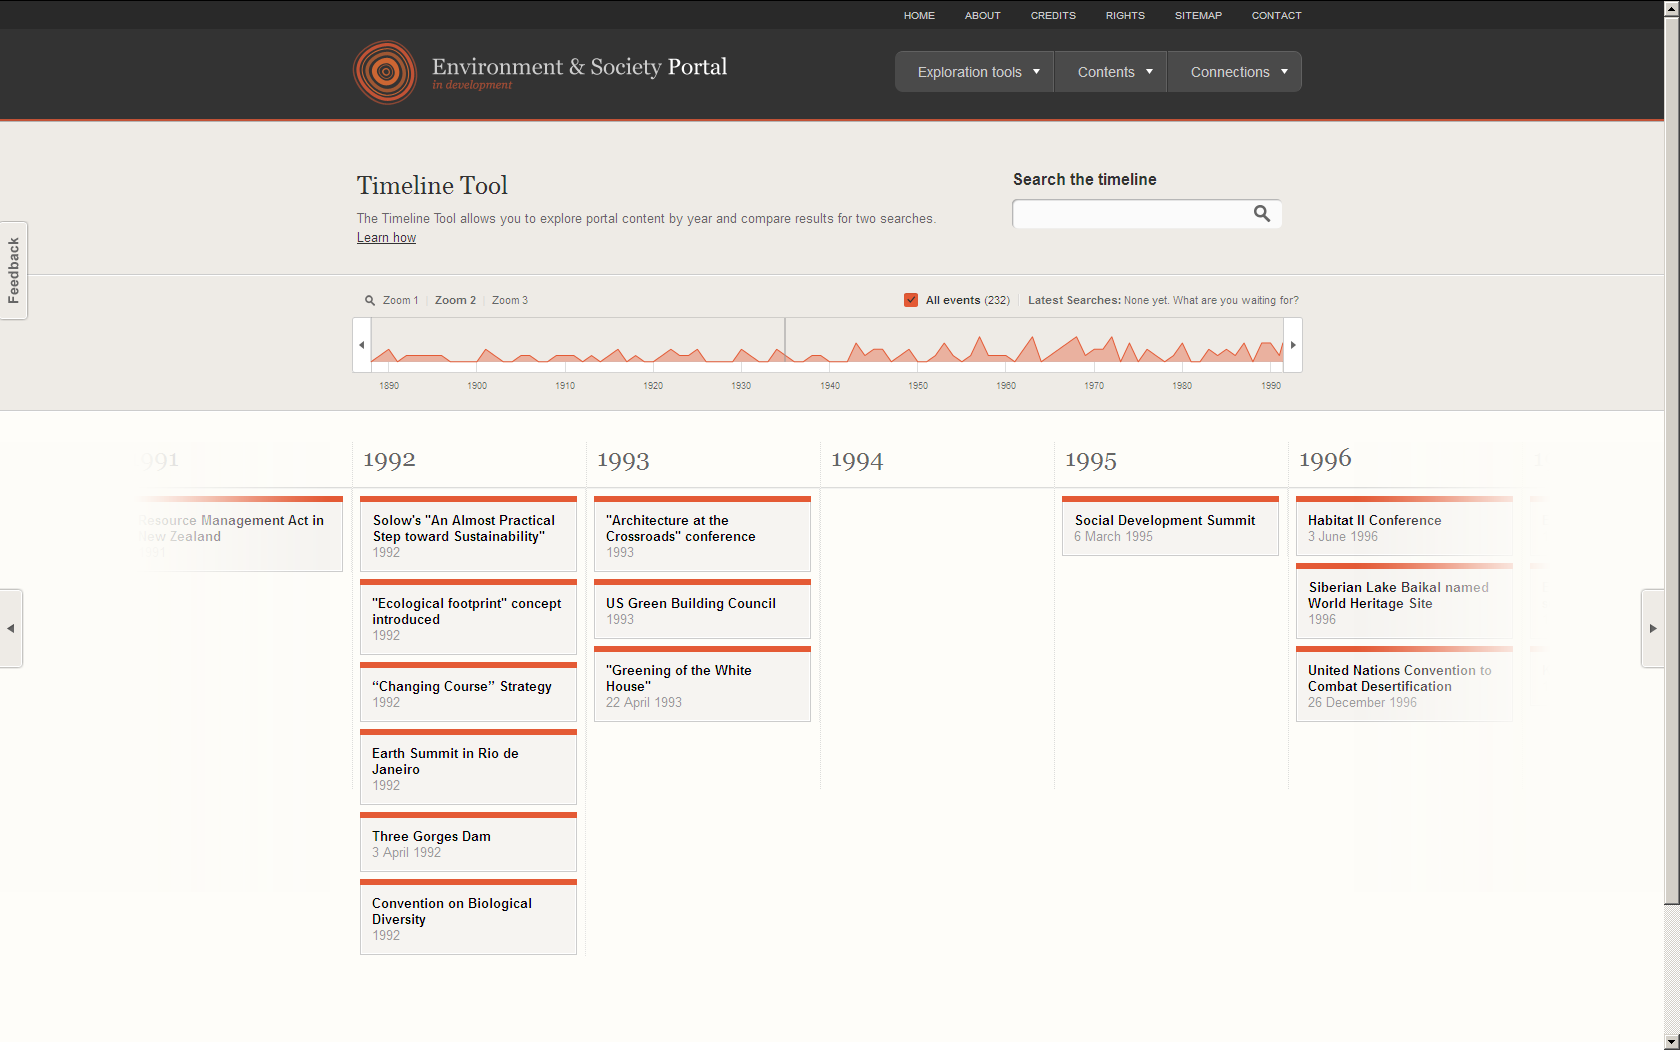The image size is (1680, 1050).
Task: Go to next years with right page arrow
Action: (x=1653, y=628)
